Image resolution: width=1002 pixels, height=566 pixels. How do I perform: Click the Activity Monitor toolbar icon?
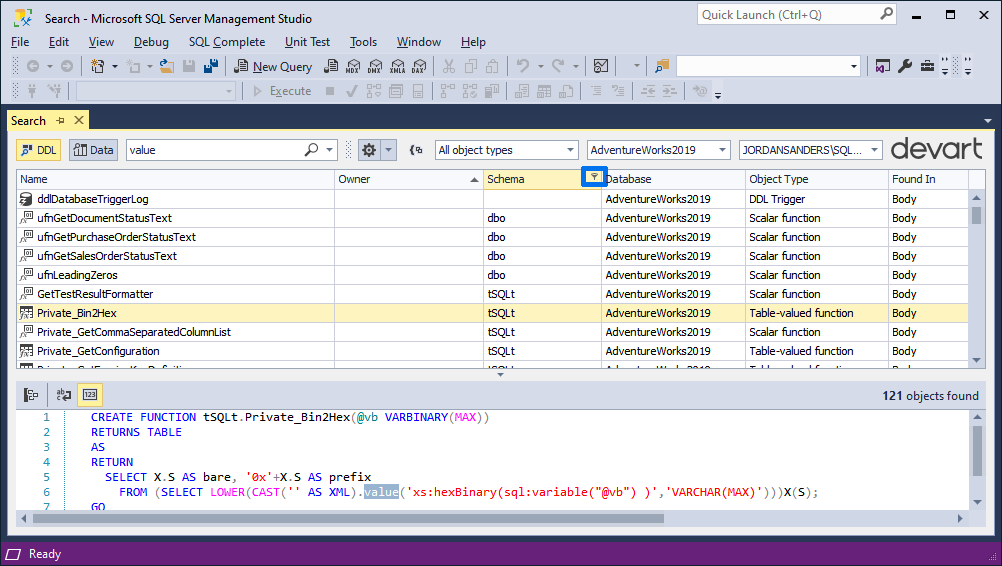click(x=601, y=66)
